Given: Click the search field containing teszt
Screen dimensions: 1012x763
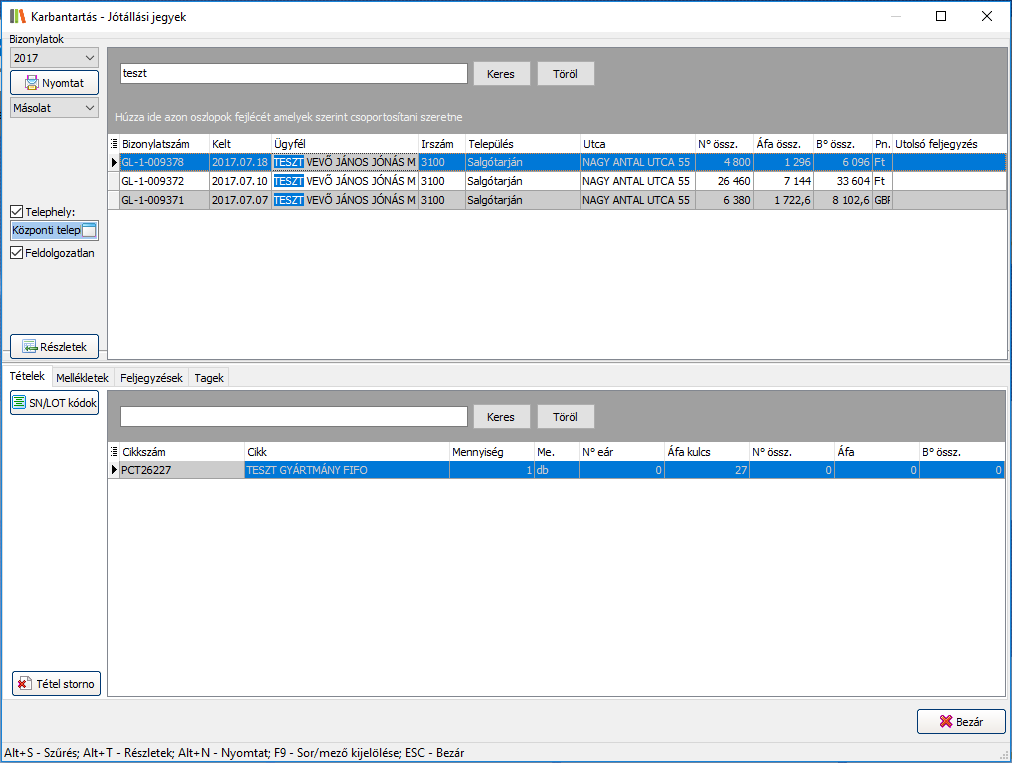Looking at the screenshot, I should [293, 74].
